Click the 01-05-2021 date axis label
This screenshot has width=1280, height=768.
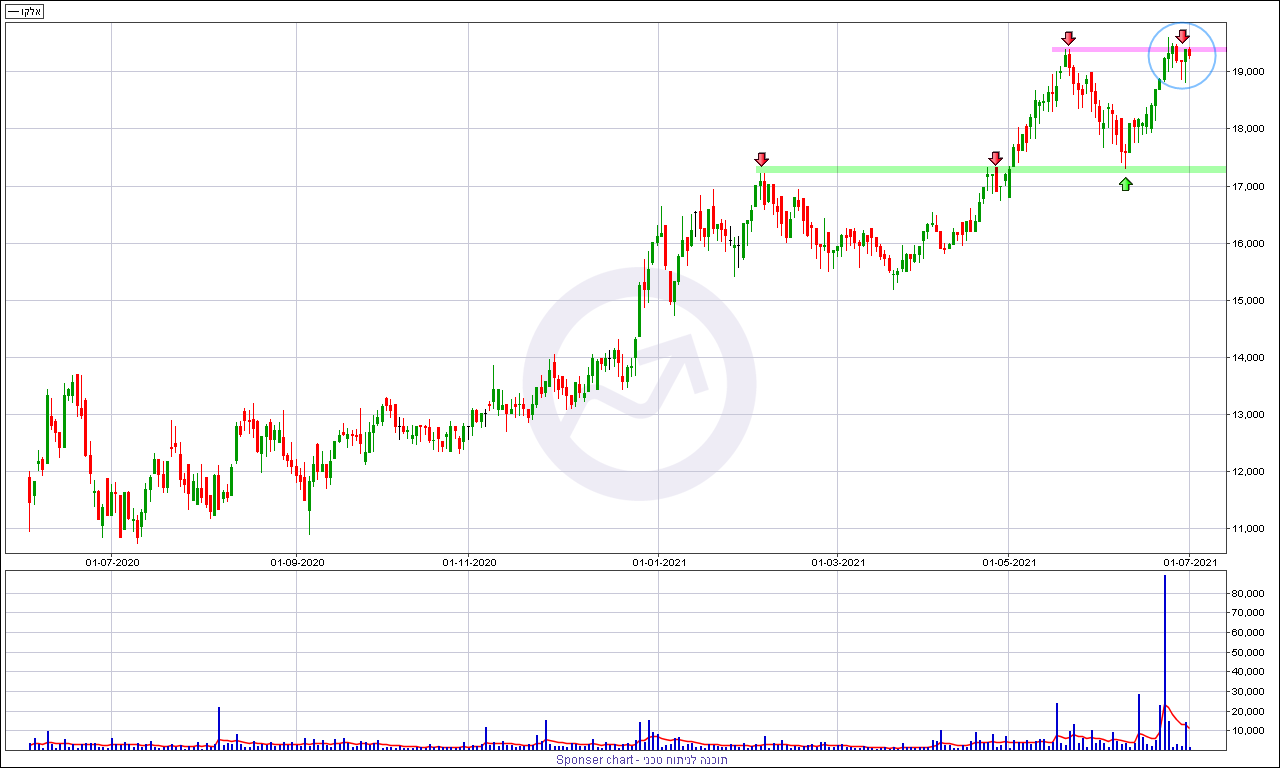coord(1009,563)
